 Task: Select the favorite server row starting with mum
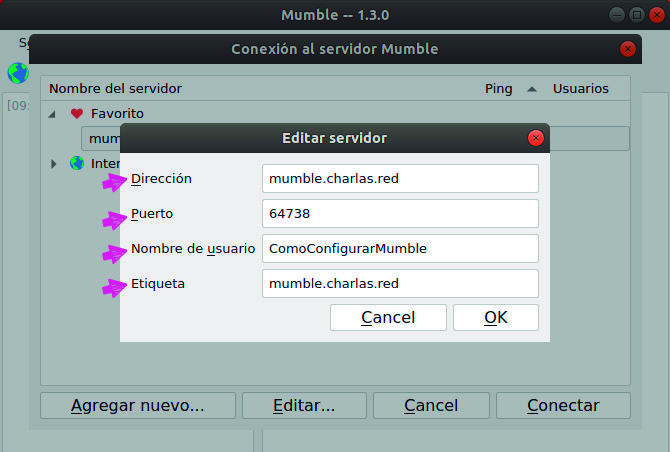(101, 138)
